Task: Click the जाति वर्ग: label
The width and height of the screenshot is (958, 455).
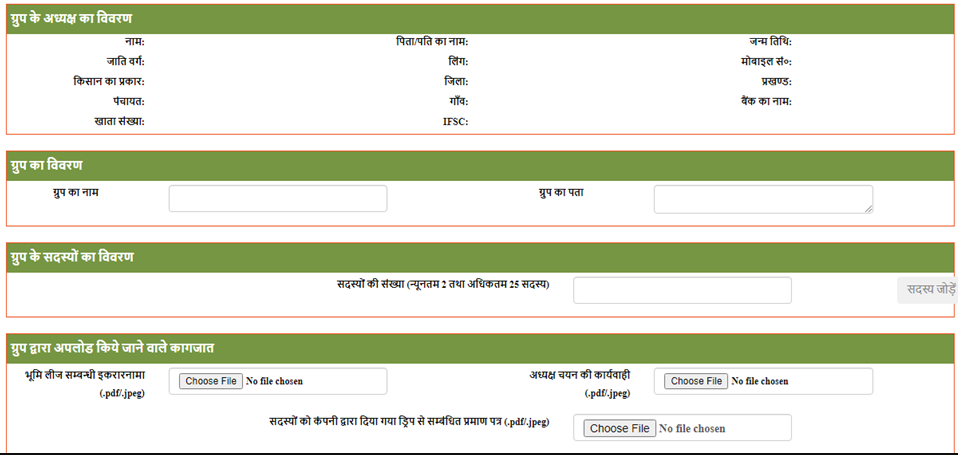Action: pyautogui.click(x=125, y=62)
